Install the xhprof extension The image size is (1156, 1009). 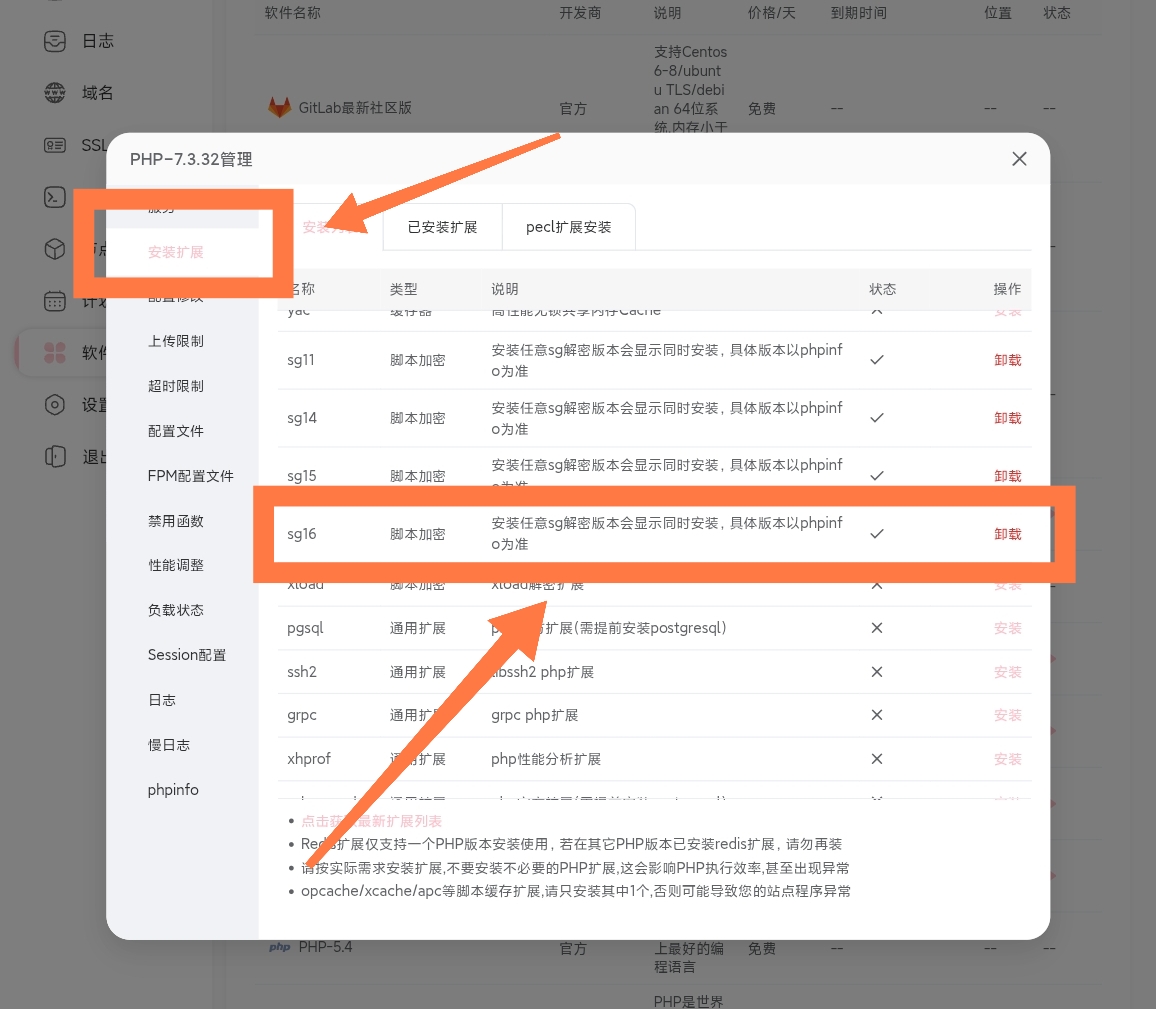pos(1007,759)
